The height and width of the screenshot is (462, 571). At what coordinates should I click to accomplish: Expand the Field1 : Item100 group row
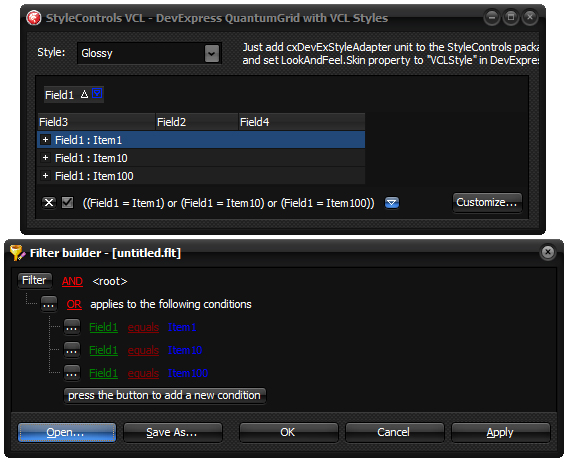point(46,176)
